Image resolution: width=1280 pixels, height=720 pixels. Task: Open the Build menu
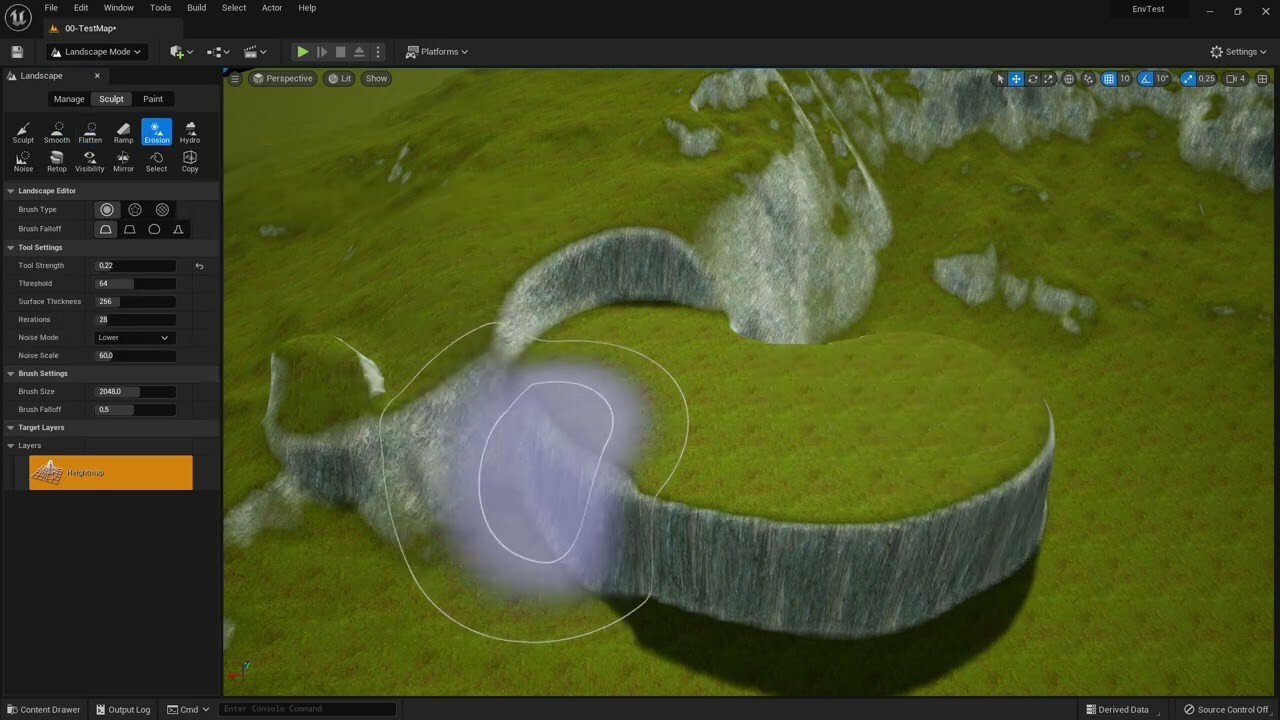click(196, 7)
